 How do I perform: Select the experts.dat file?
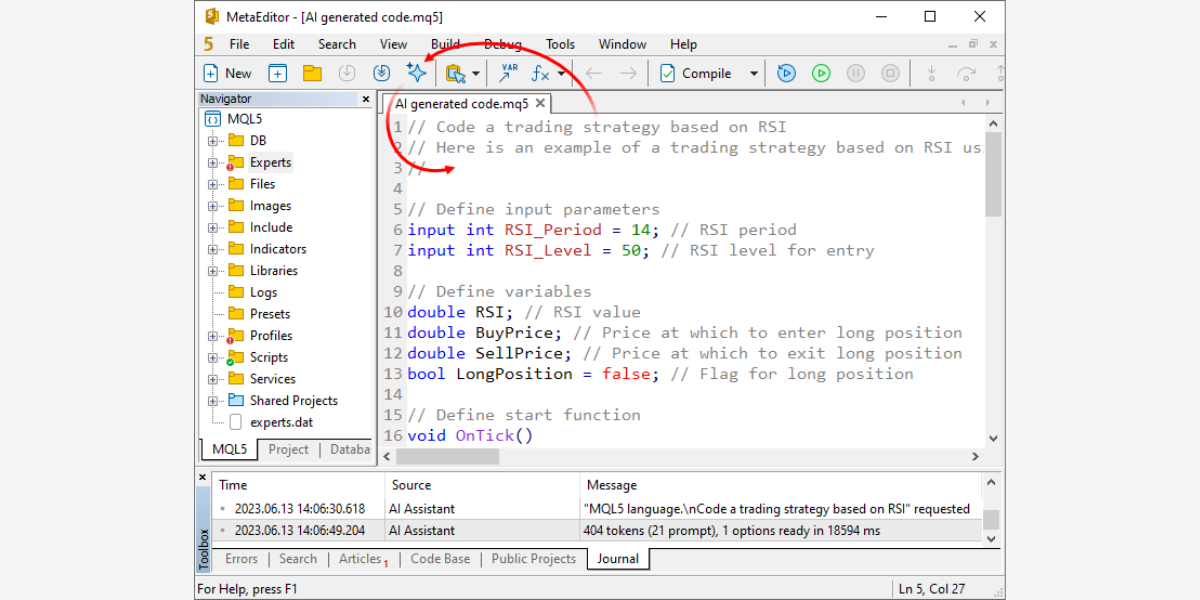[x=281, y=422]
